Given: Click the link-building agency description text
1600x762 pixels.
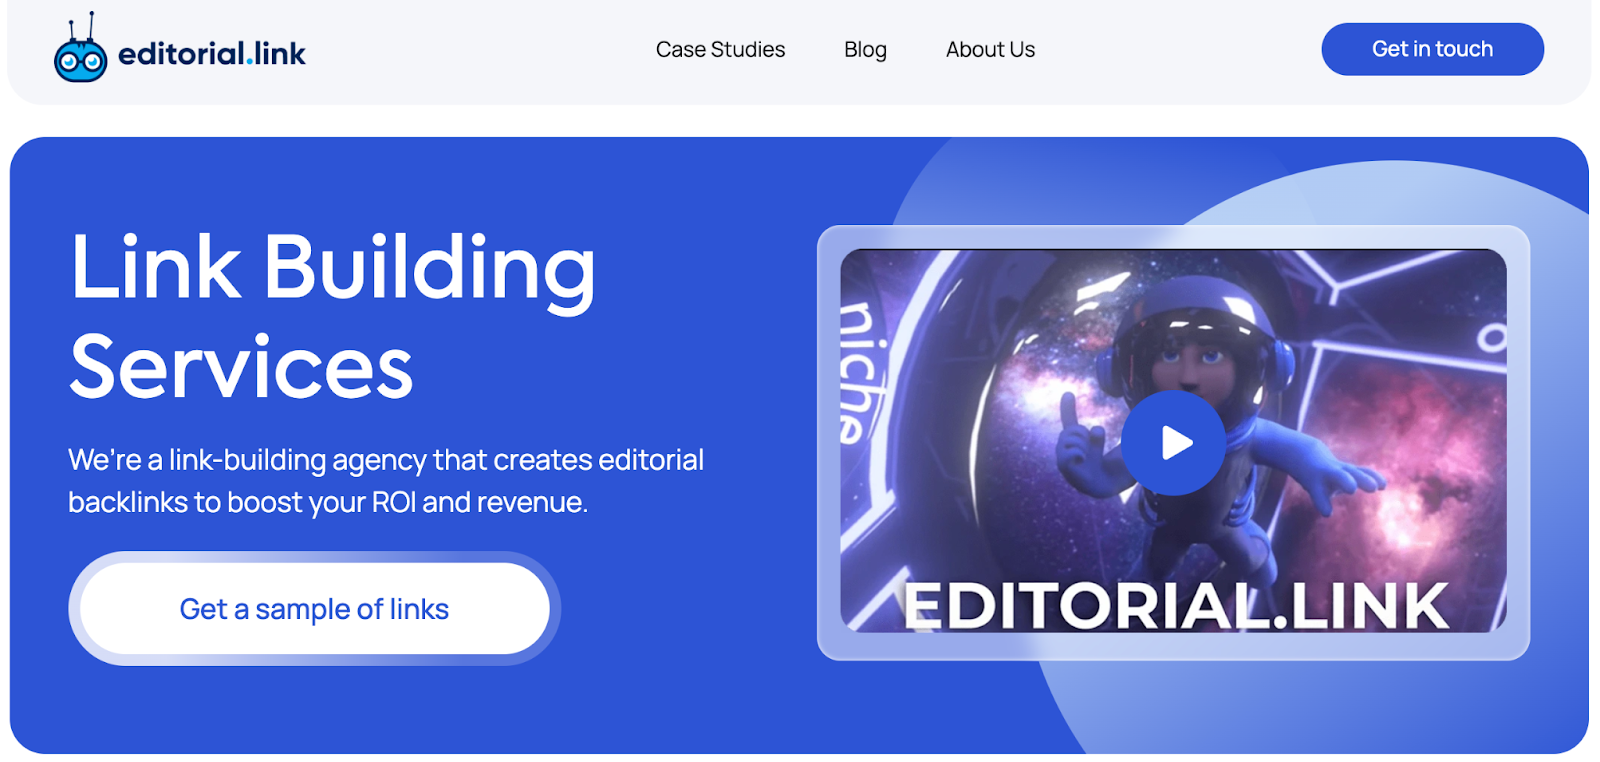Looking at the screenshot, I should (386, 480).
